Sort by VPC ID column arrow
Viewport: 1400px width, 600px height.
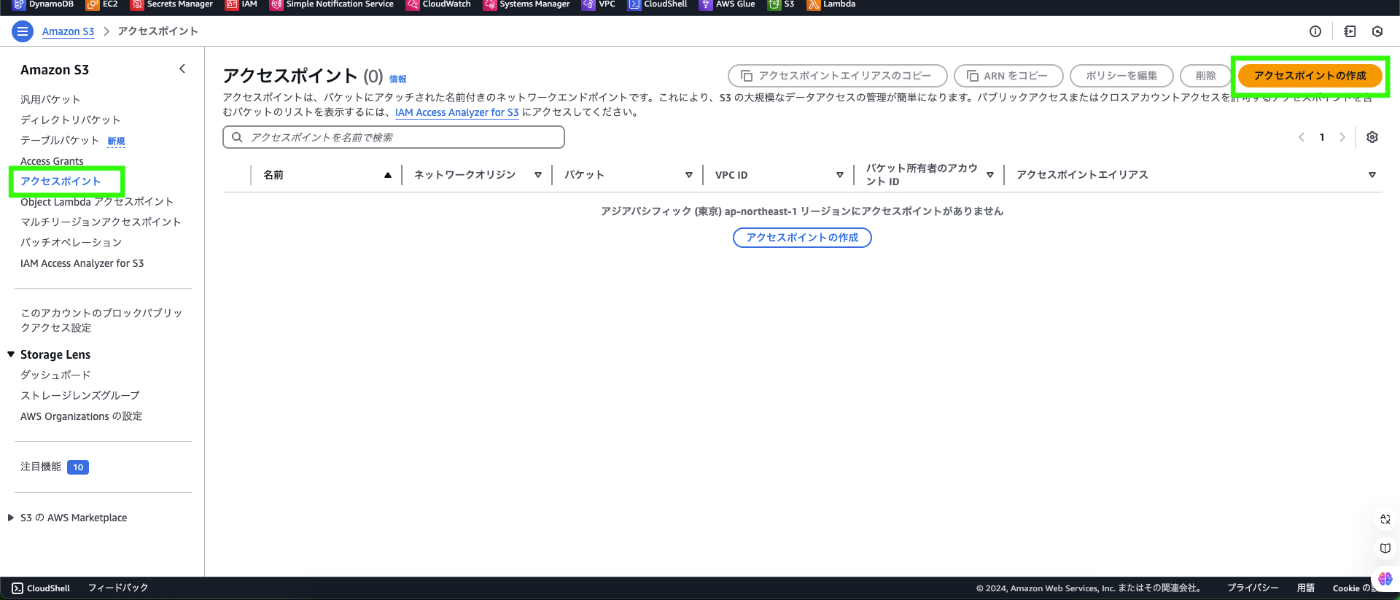point(840,175)
